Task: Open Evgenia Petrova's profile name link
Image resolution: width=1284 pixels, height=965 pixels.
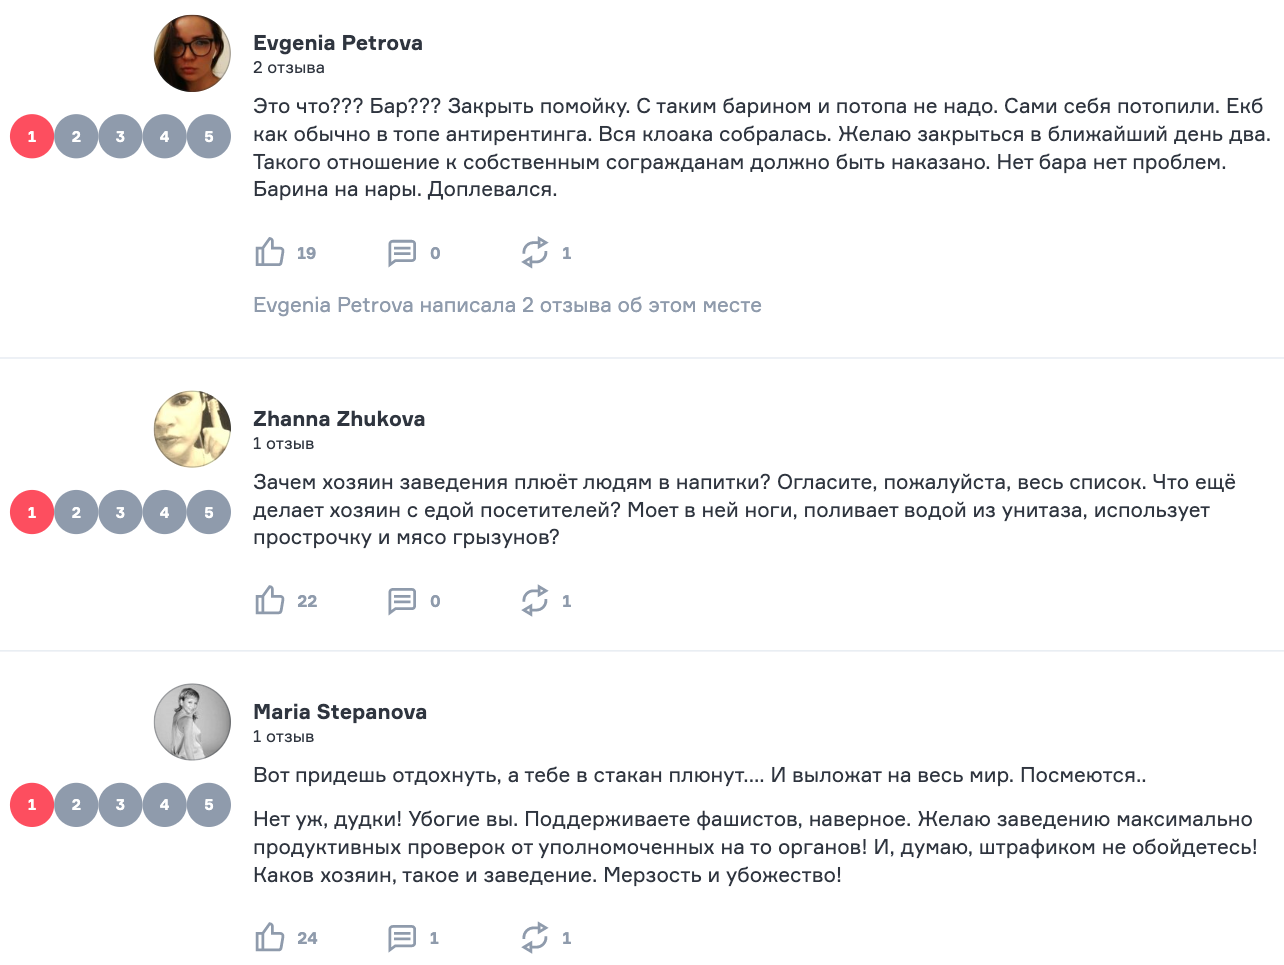Action: (338, 43)
